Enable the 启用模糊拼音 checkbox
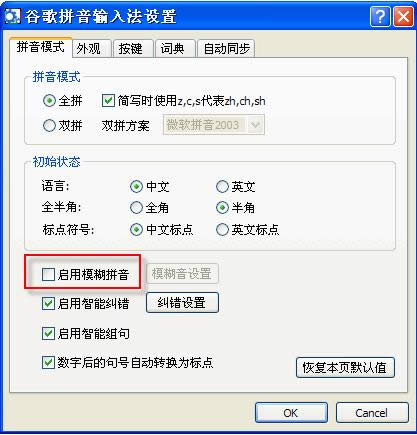Viewport: 417px width, 435px height. tap(48, 275)
